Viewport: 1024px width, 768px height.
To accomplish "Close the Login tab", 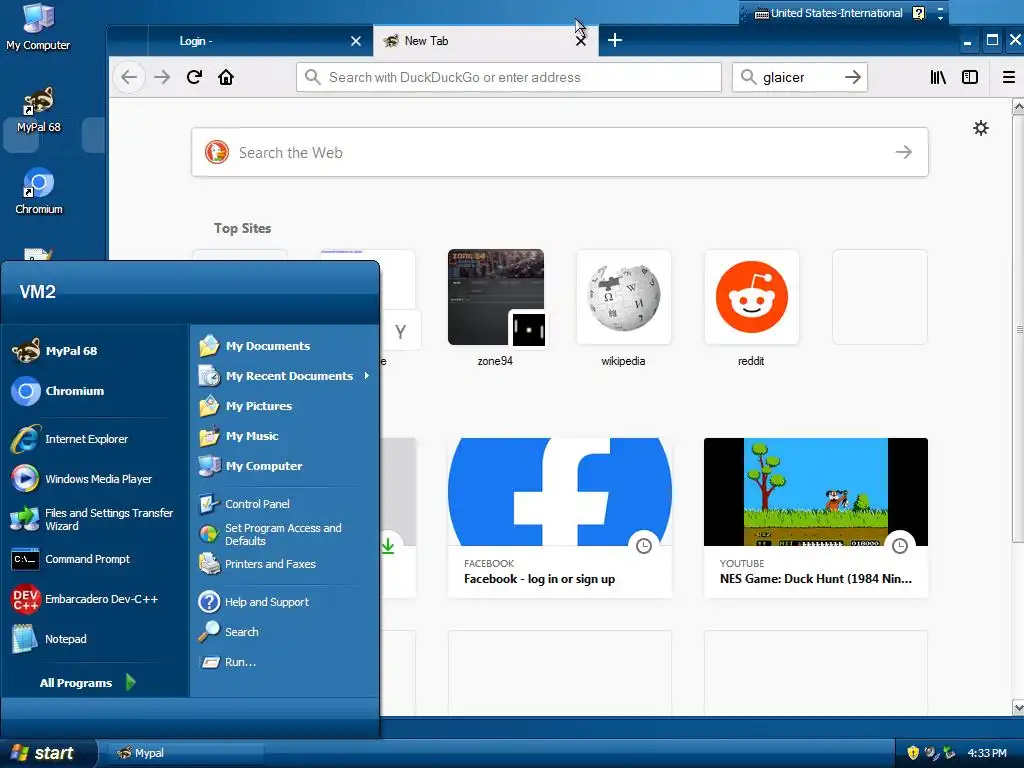I will click(356, 41).
